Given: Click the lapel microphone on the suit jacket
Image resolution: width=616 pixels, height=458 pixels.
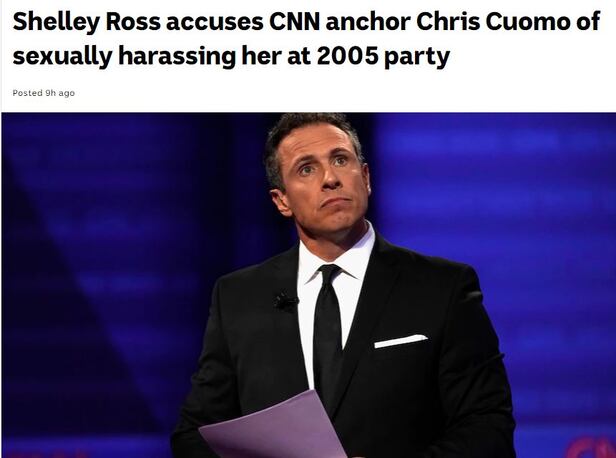Looking at the screenshot, I should (x=286, y=302).
